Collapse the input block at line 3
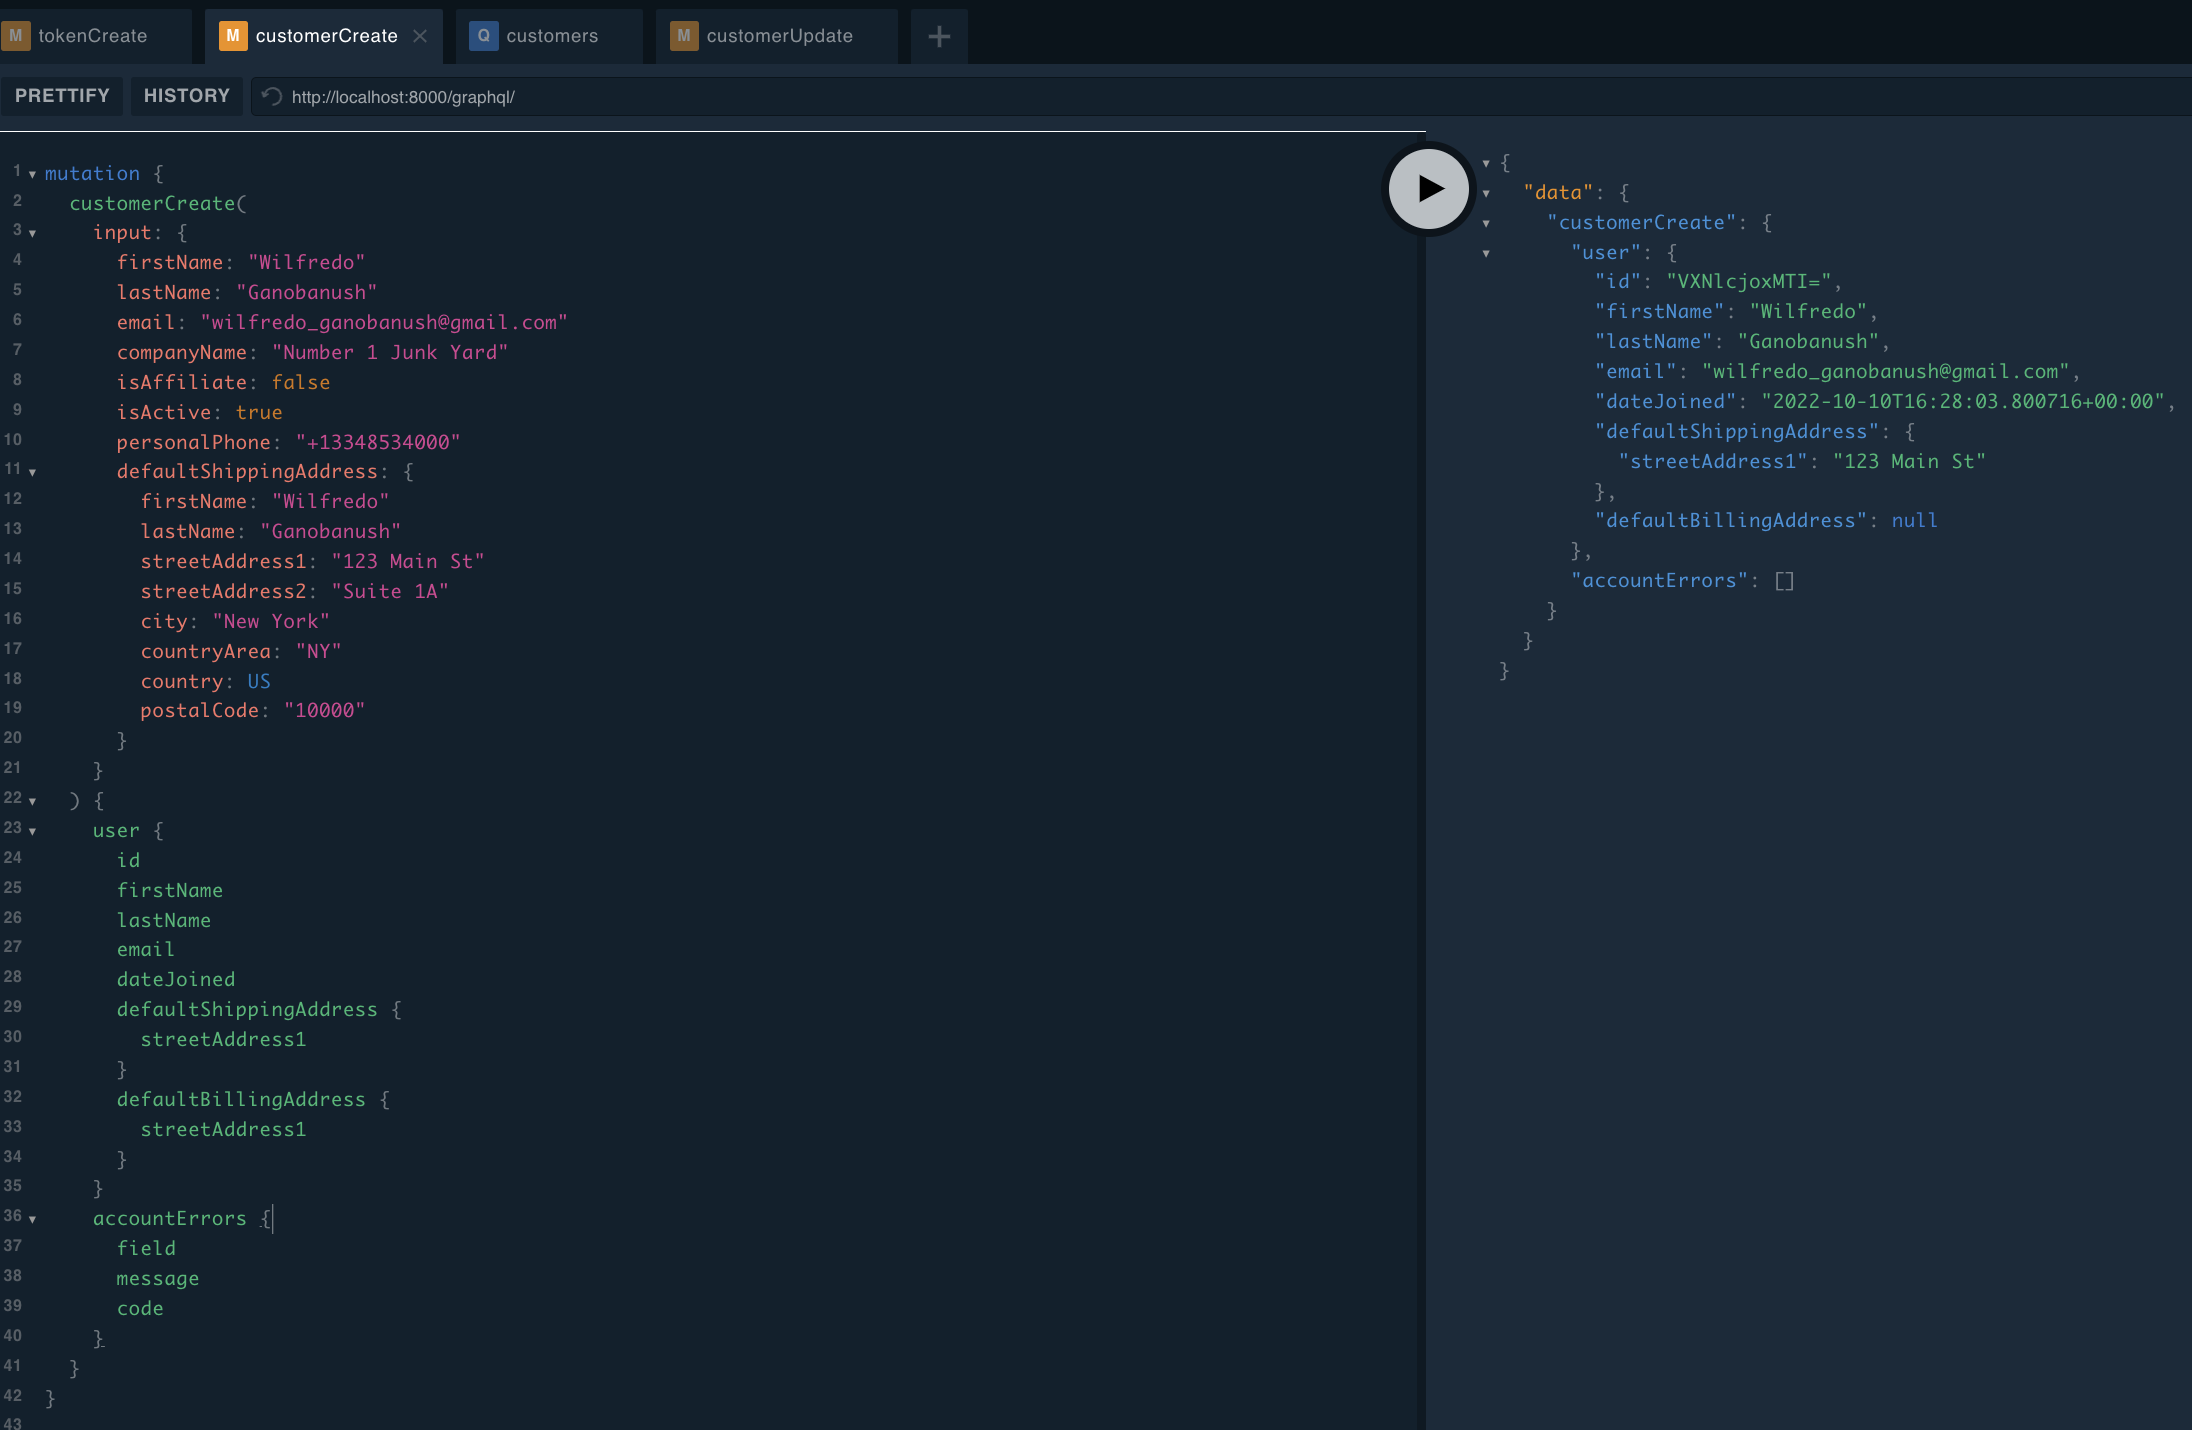Screen dimensions: 2192x1430 (x=32, y=233)
